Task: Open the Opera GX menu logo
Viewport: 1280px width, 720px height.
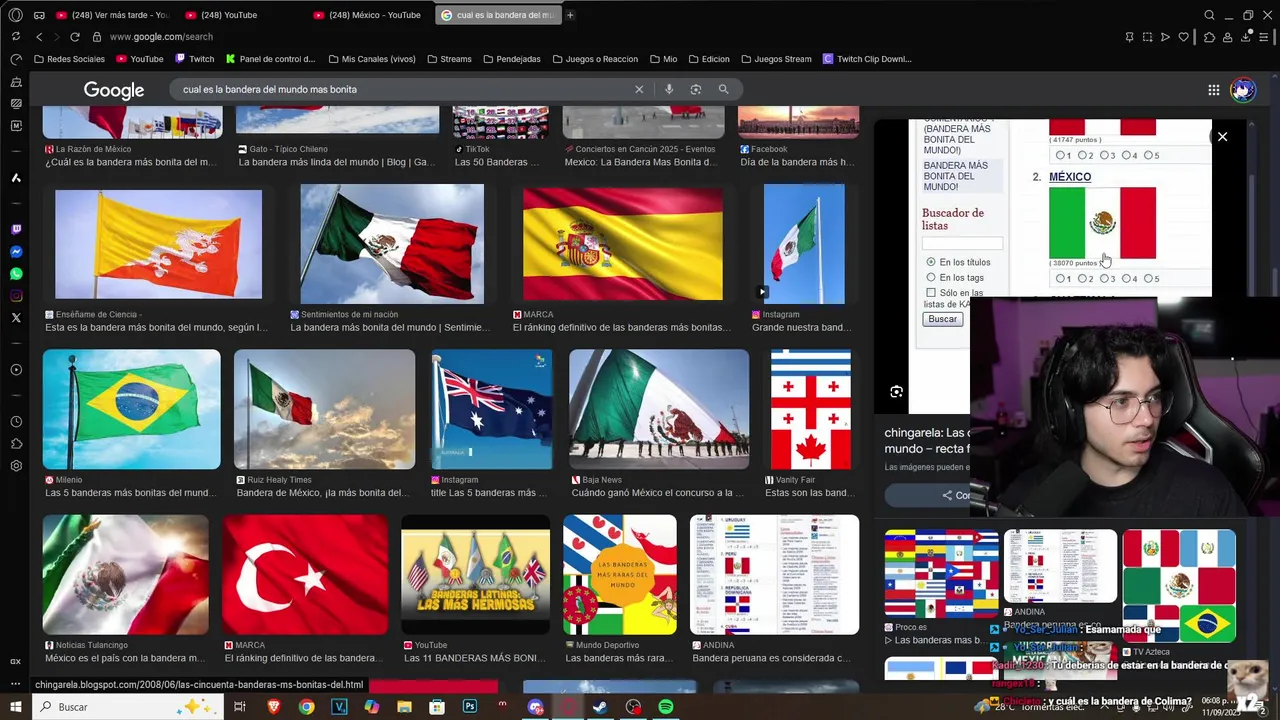Action: click(15, 15)
